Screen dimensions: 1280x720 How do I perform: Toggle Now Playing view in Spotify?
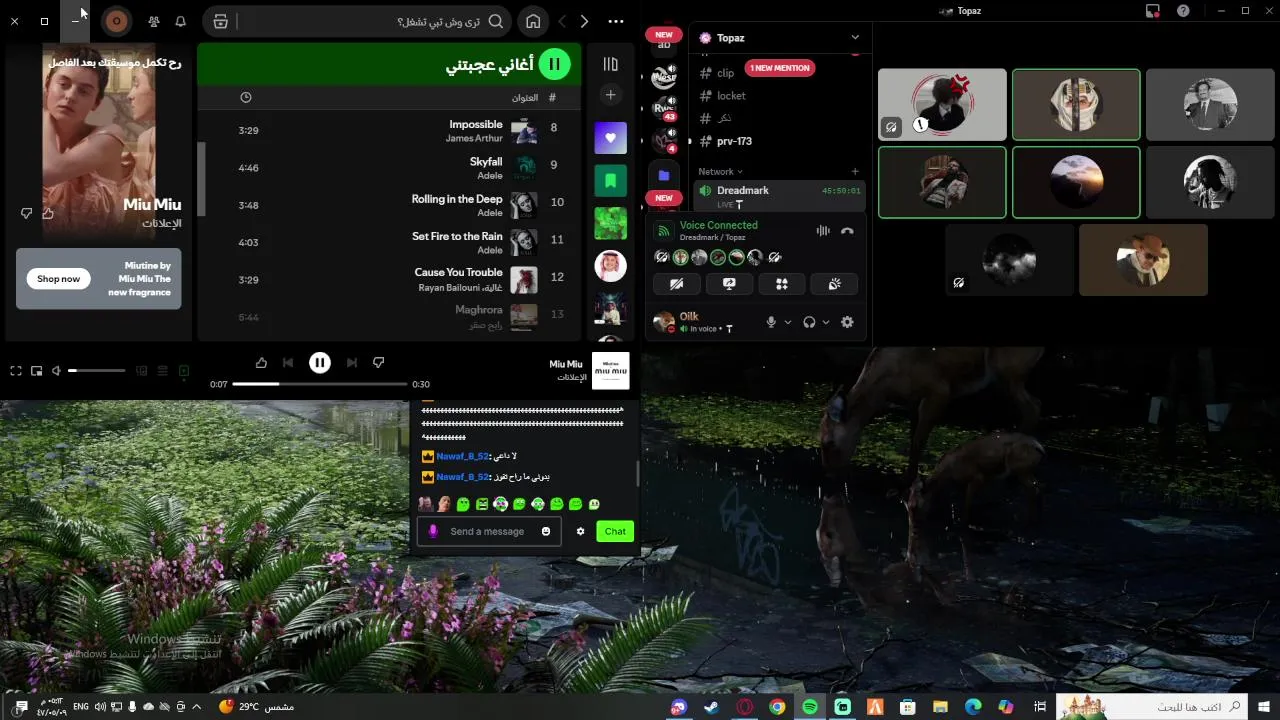coord(184,371)
